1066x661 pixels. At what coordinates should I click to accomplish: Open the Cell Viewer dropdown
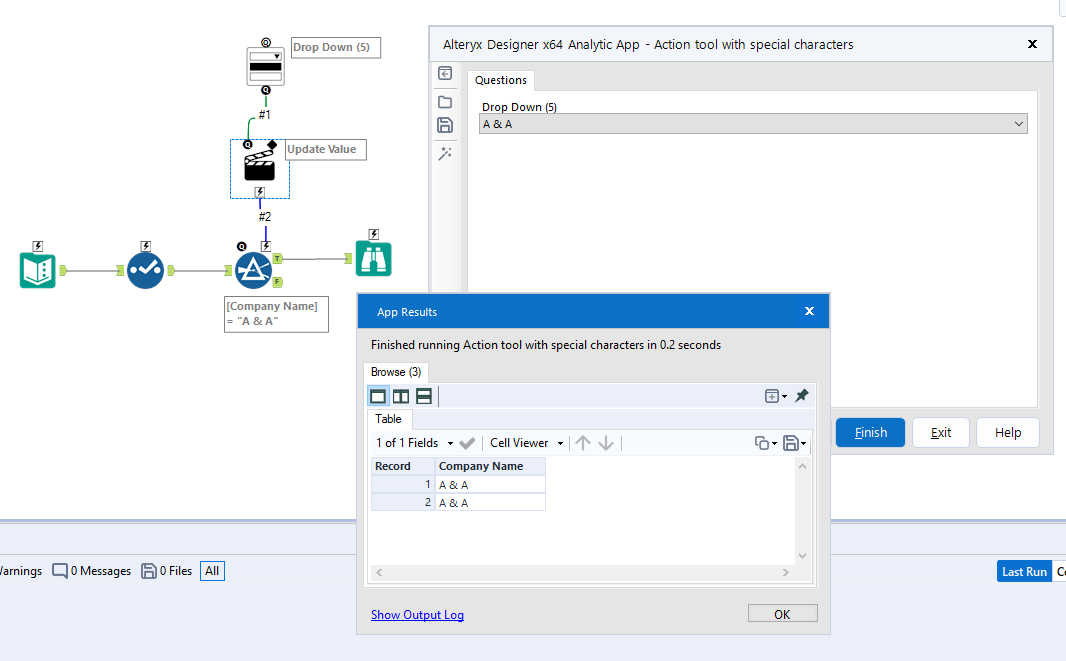click(526, 443)
